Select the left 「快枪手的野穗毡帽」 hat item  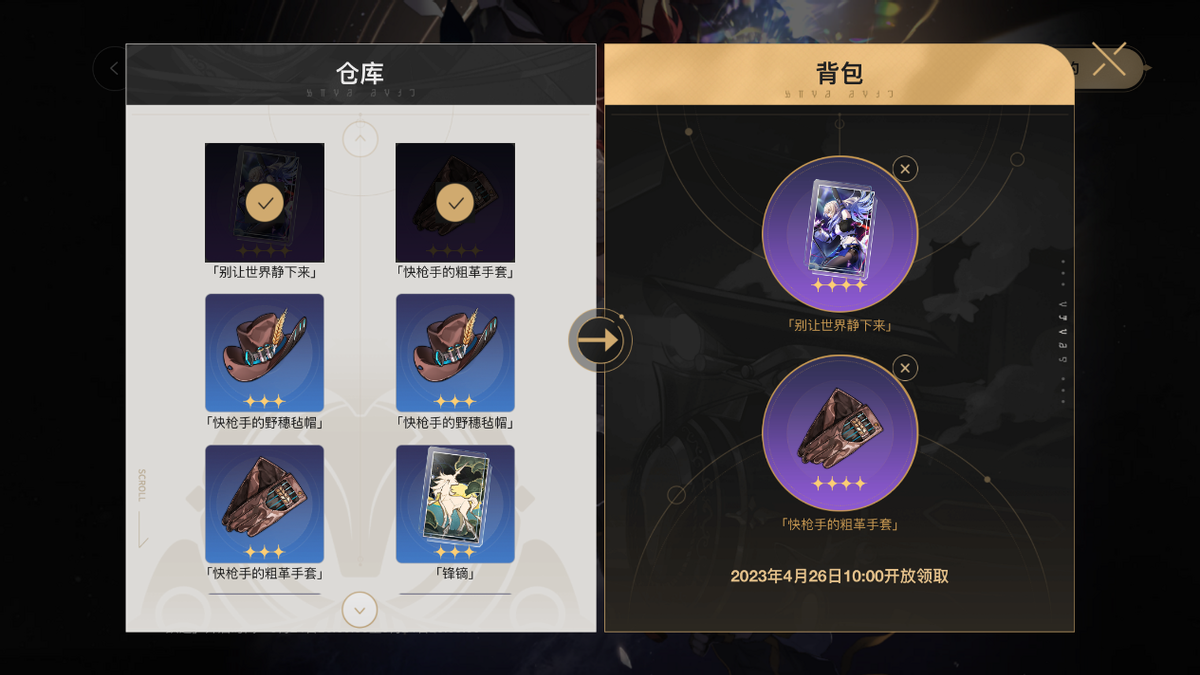265,353
